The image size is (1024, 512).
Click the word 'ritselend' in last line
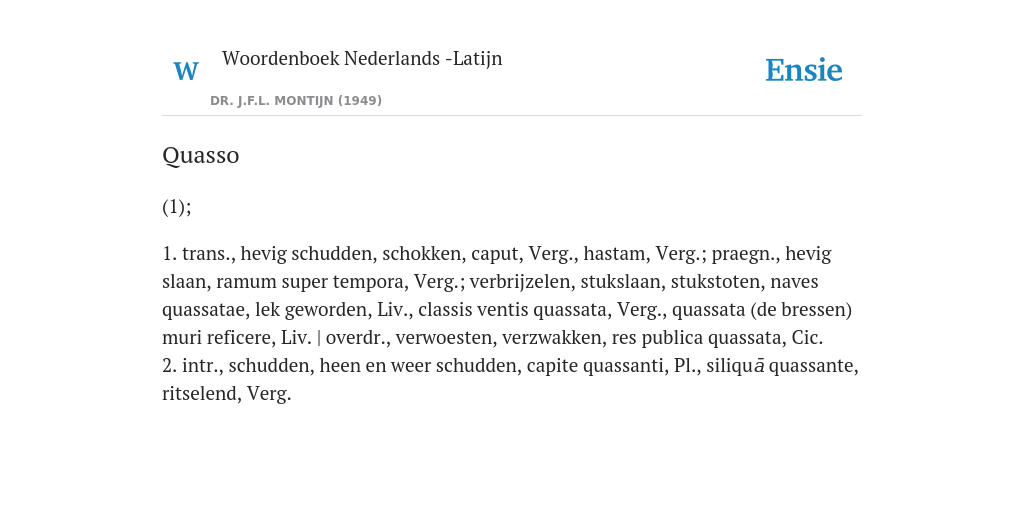199,394
